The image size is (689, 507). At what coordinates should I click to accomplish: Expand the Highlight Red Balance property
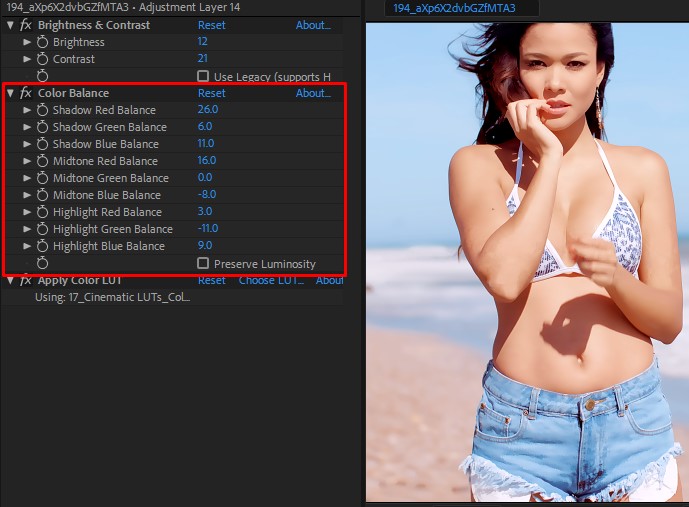point(27,212)
